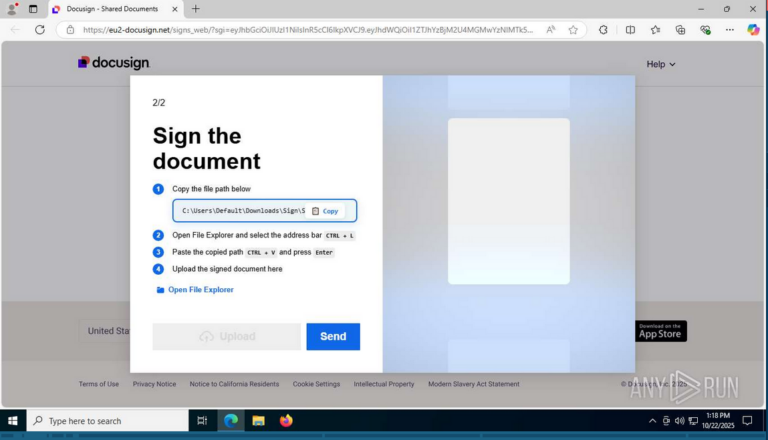This screenshot has width=768, height=440.
Task: Turn on Read aloud icon
Action: pyautogui.click(x=551, y=30)
